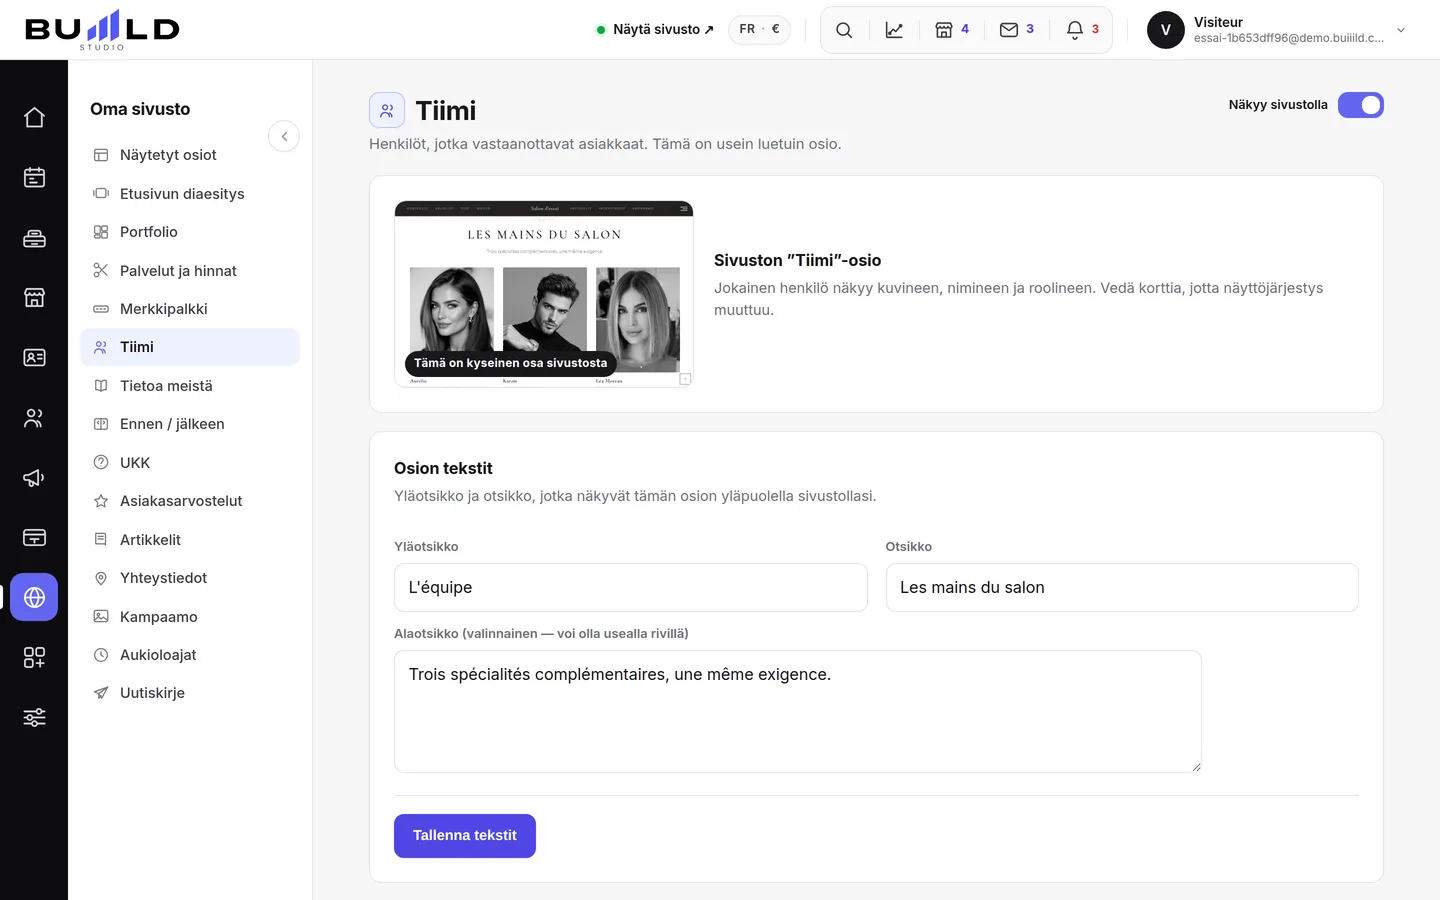Open the store orders icon with badge 4

pos(951,30)
